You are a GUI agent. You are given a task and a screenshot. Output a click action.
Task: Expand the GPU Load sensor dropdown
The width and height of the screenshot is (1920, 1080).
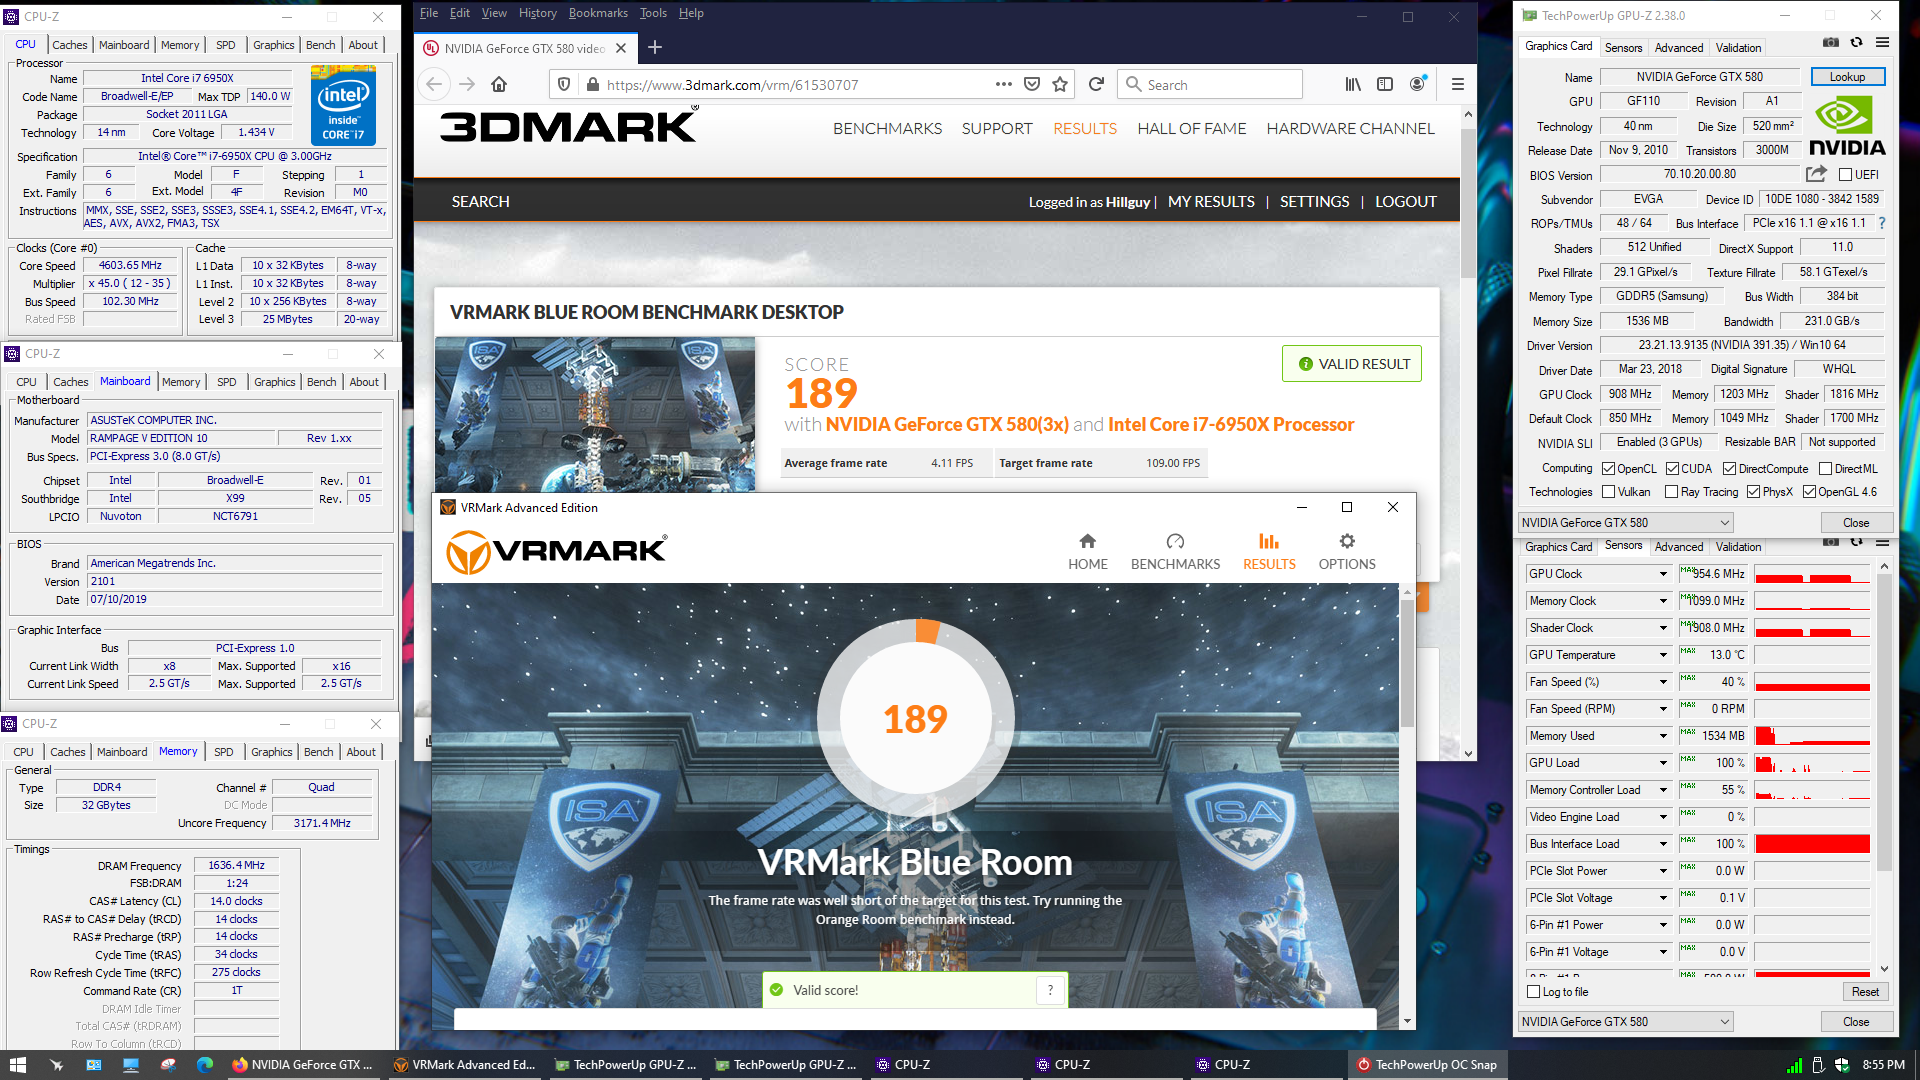1663,763
